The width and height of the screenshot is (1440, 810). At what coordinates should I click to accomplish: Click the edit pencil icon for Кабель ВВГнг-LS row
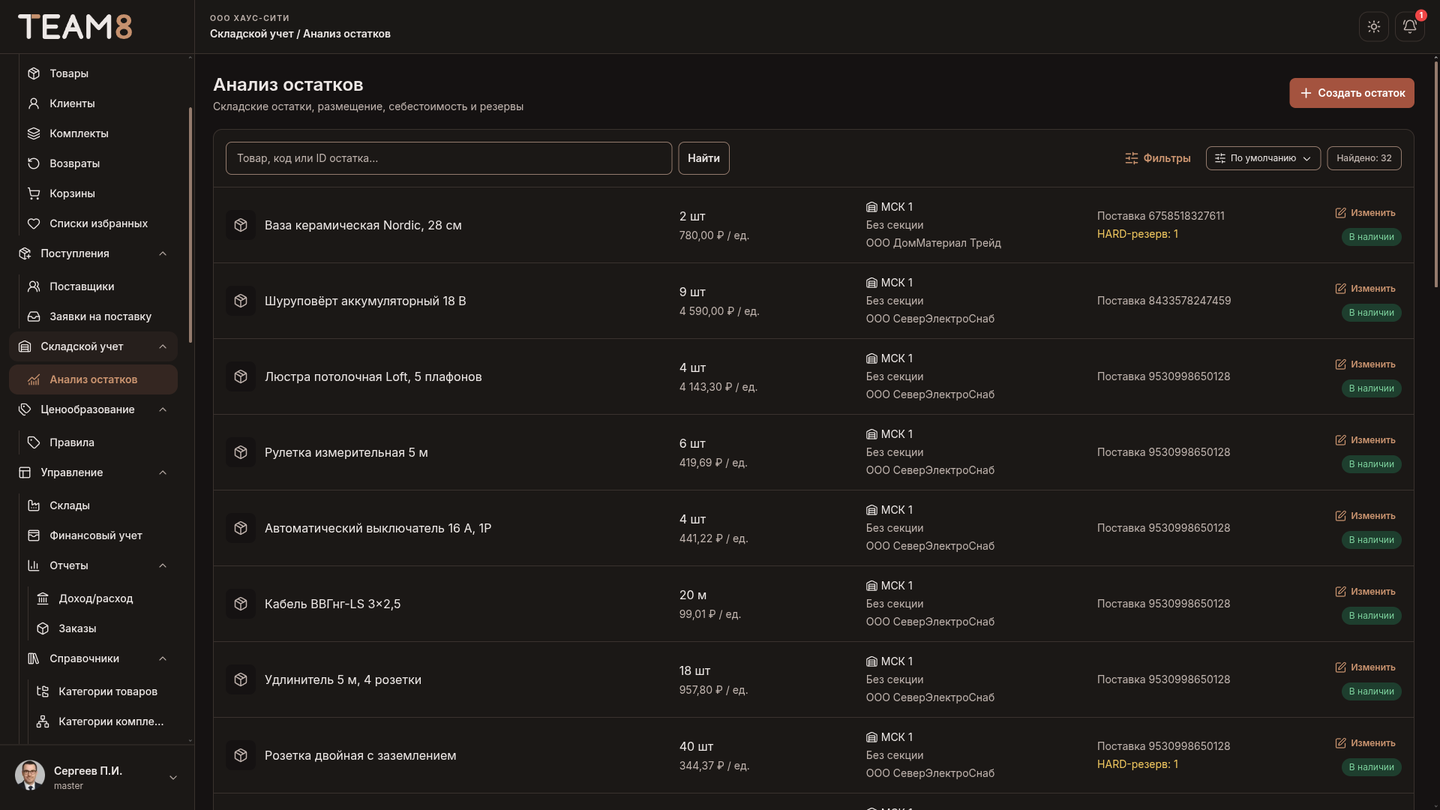[1341, 591]
